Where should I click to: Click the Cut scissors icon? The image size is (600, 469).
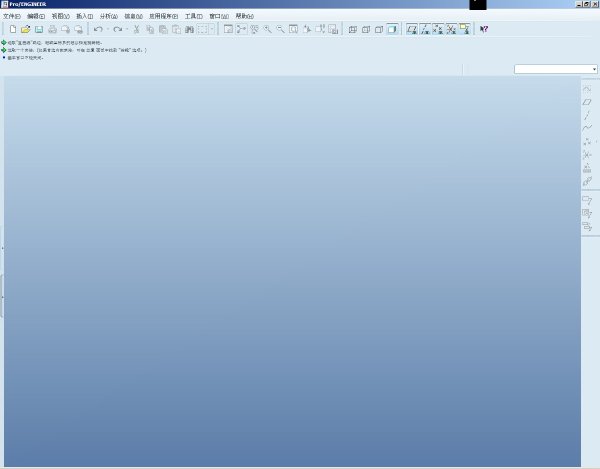click(x=136, y=29)
